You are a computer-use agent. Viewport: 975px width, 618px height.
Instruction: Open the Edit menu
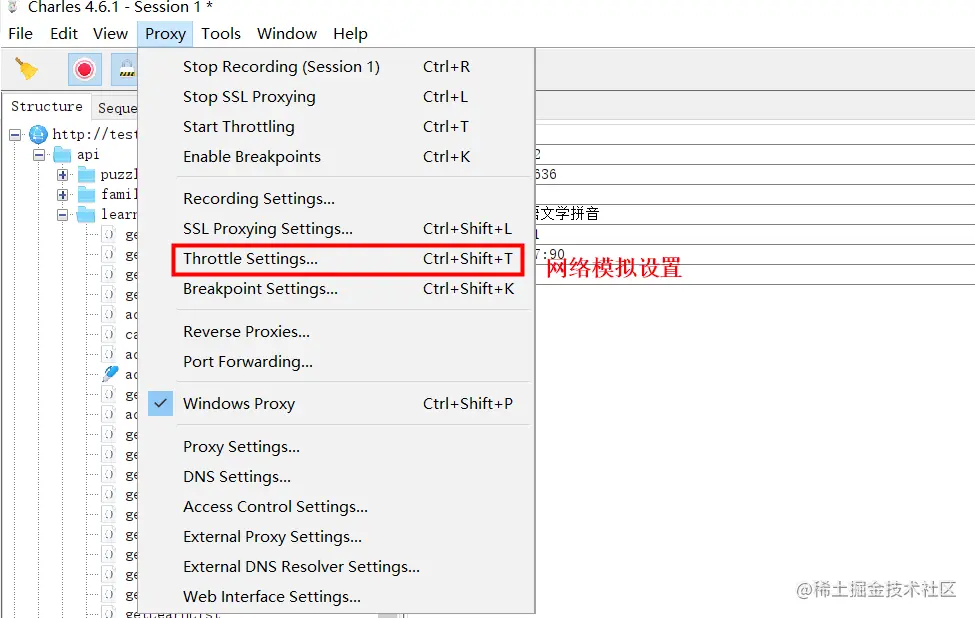(64, 34)
